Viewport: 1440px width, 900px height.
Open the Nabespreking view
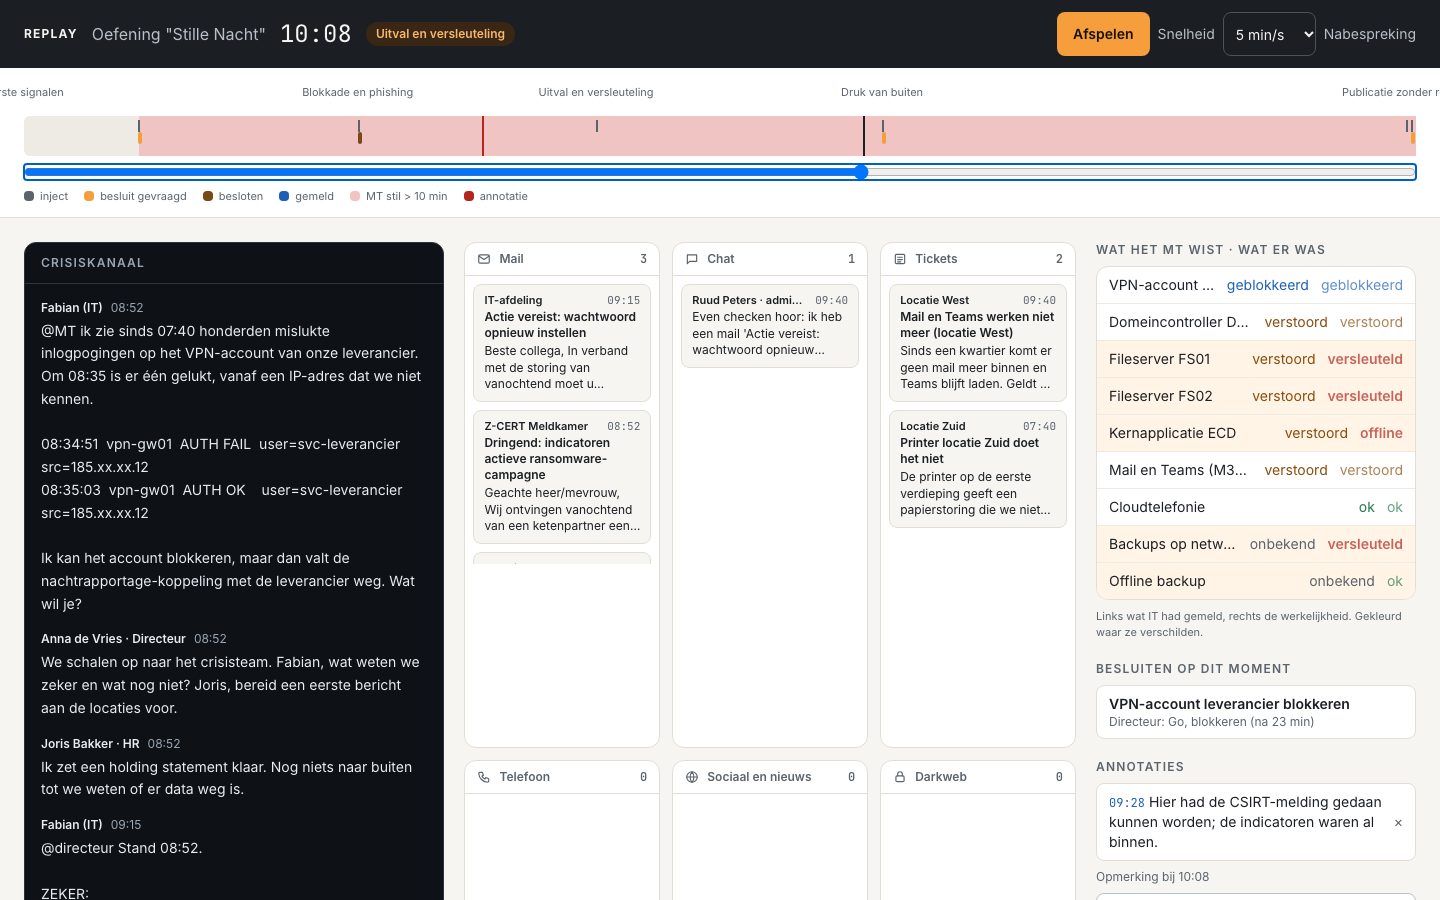[x=1369, y=34]
